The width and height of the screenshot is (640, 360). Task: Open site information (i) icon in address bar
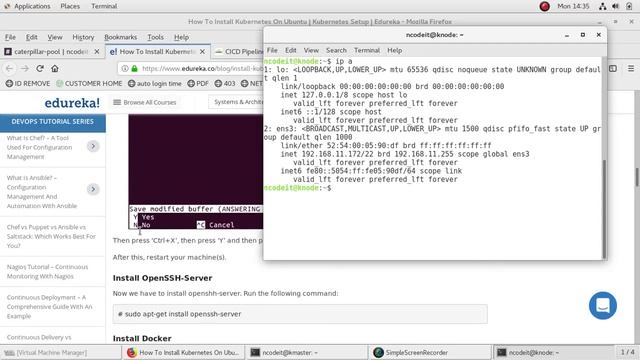[x=125, y=69]
